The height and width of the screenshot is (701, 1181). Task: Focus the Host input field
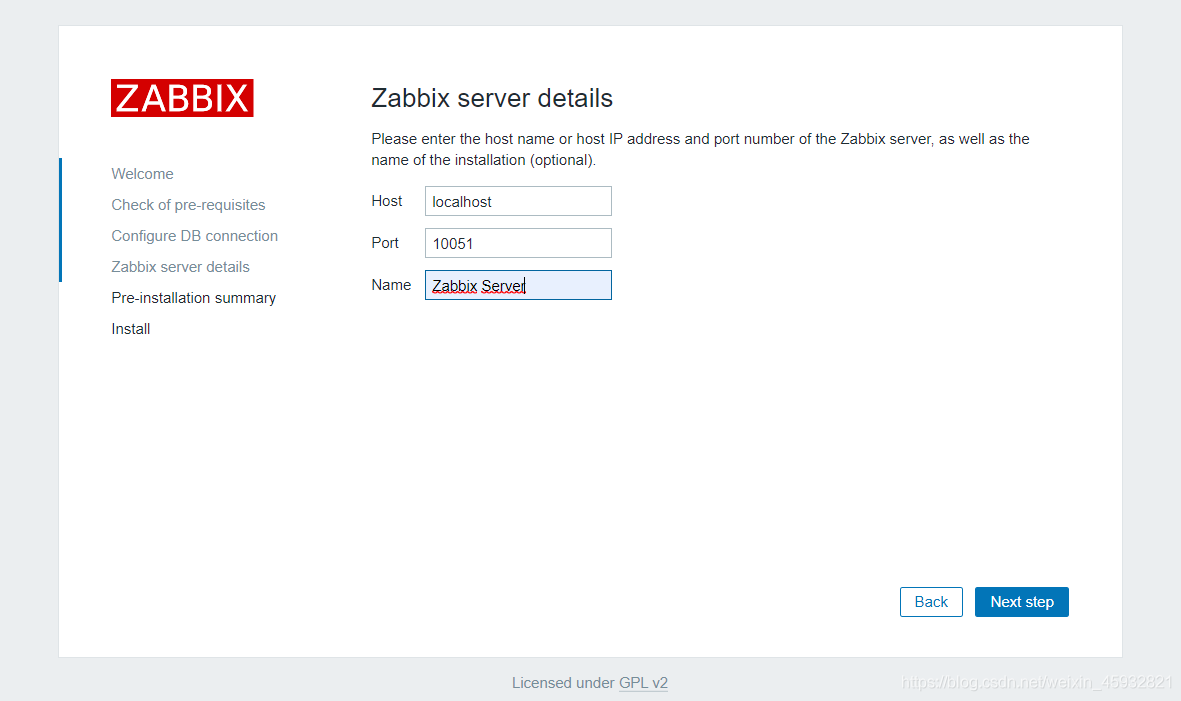click(518, 201)
